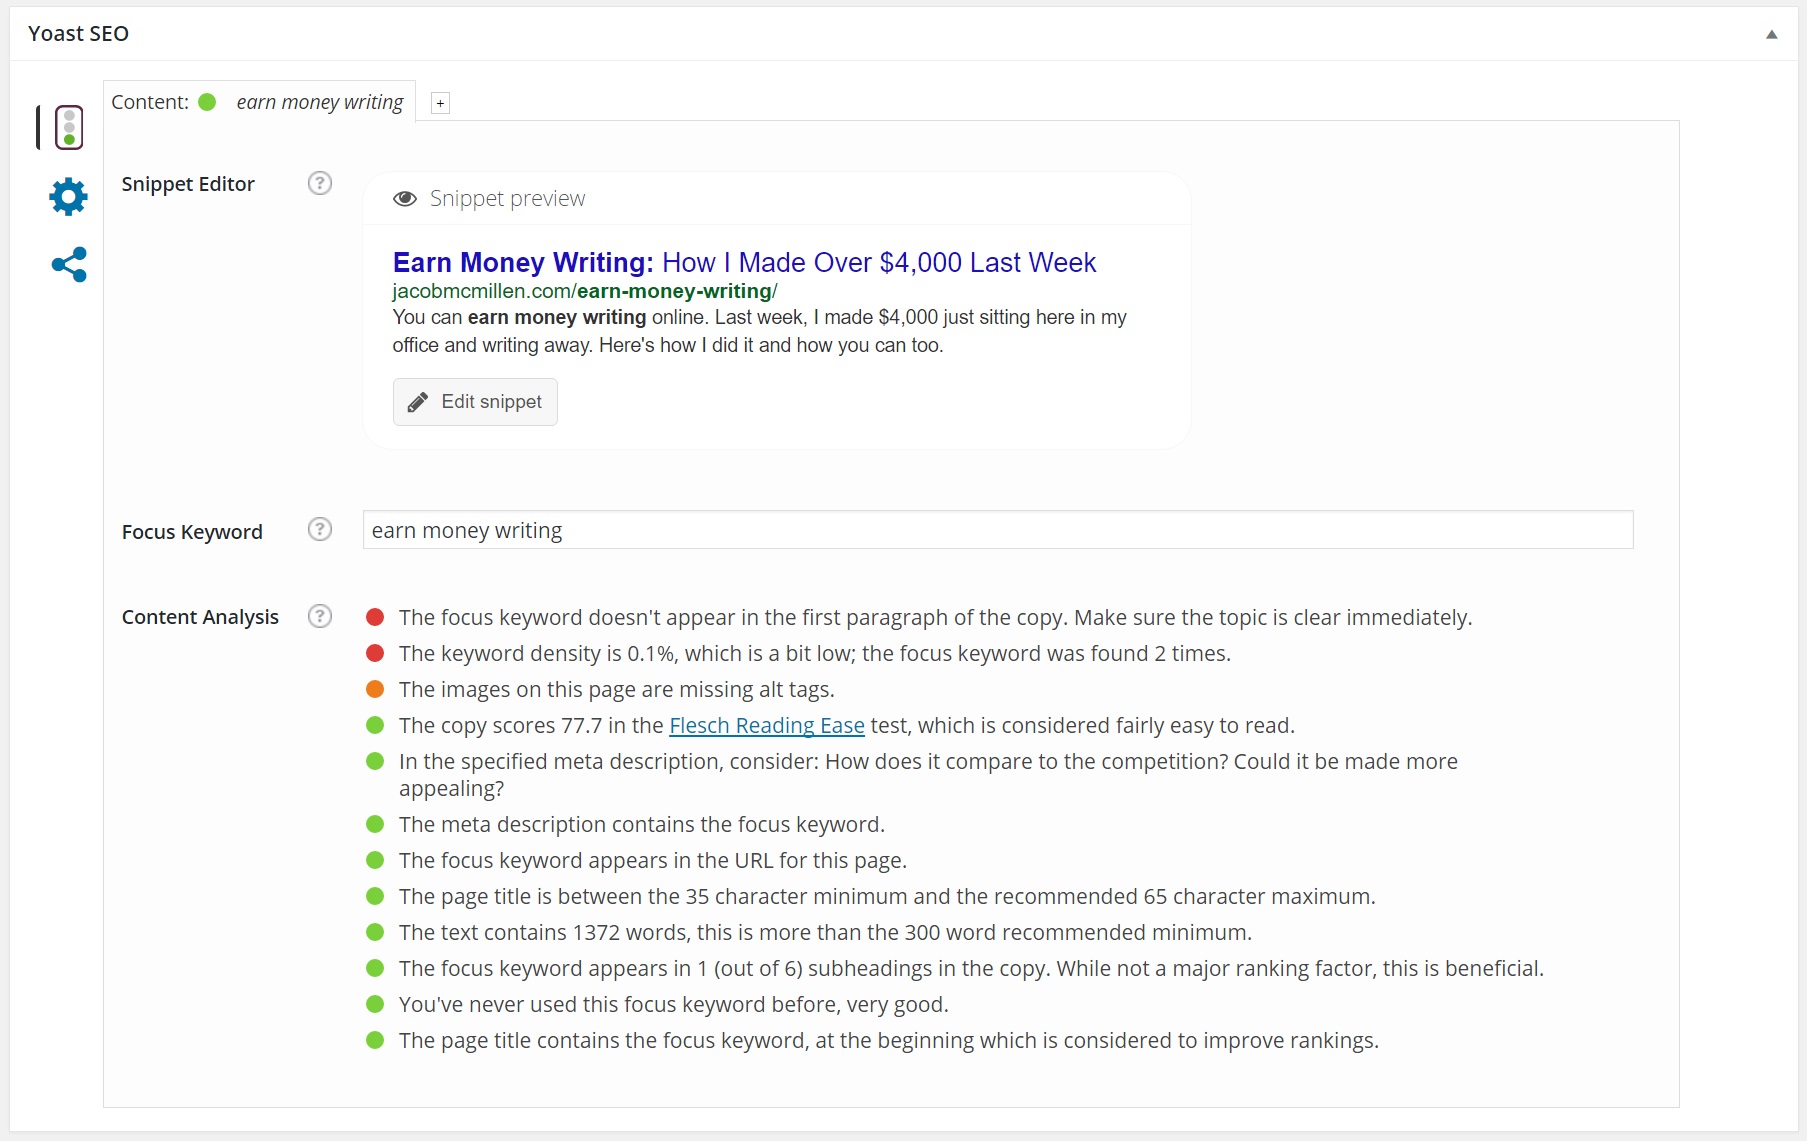Click 'The focus keyword appears in the URL' line
The width and height of the screenshot is (1807, 1141).
click(x=653, y=861)
